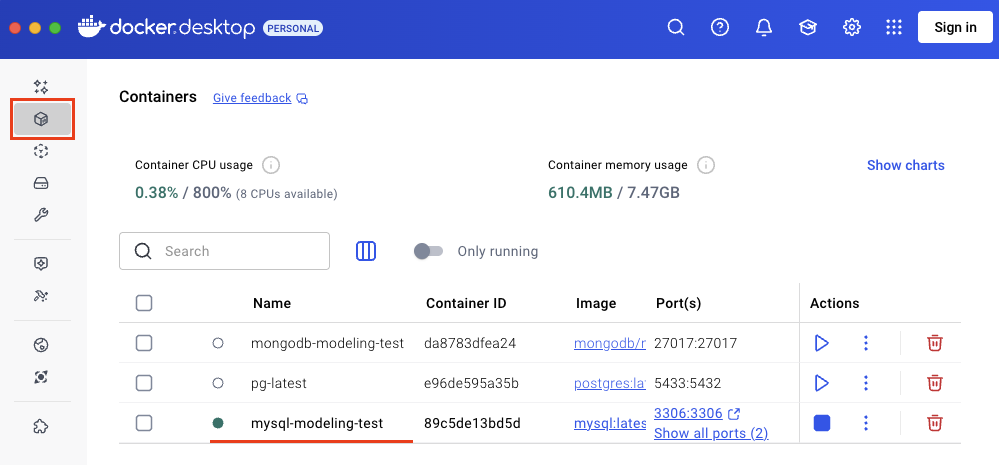Delete the pg-latest container
999x465 pixels.
(935, 383)
